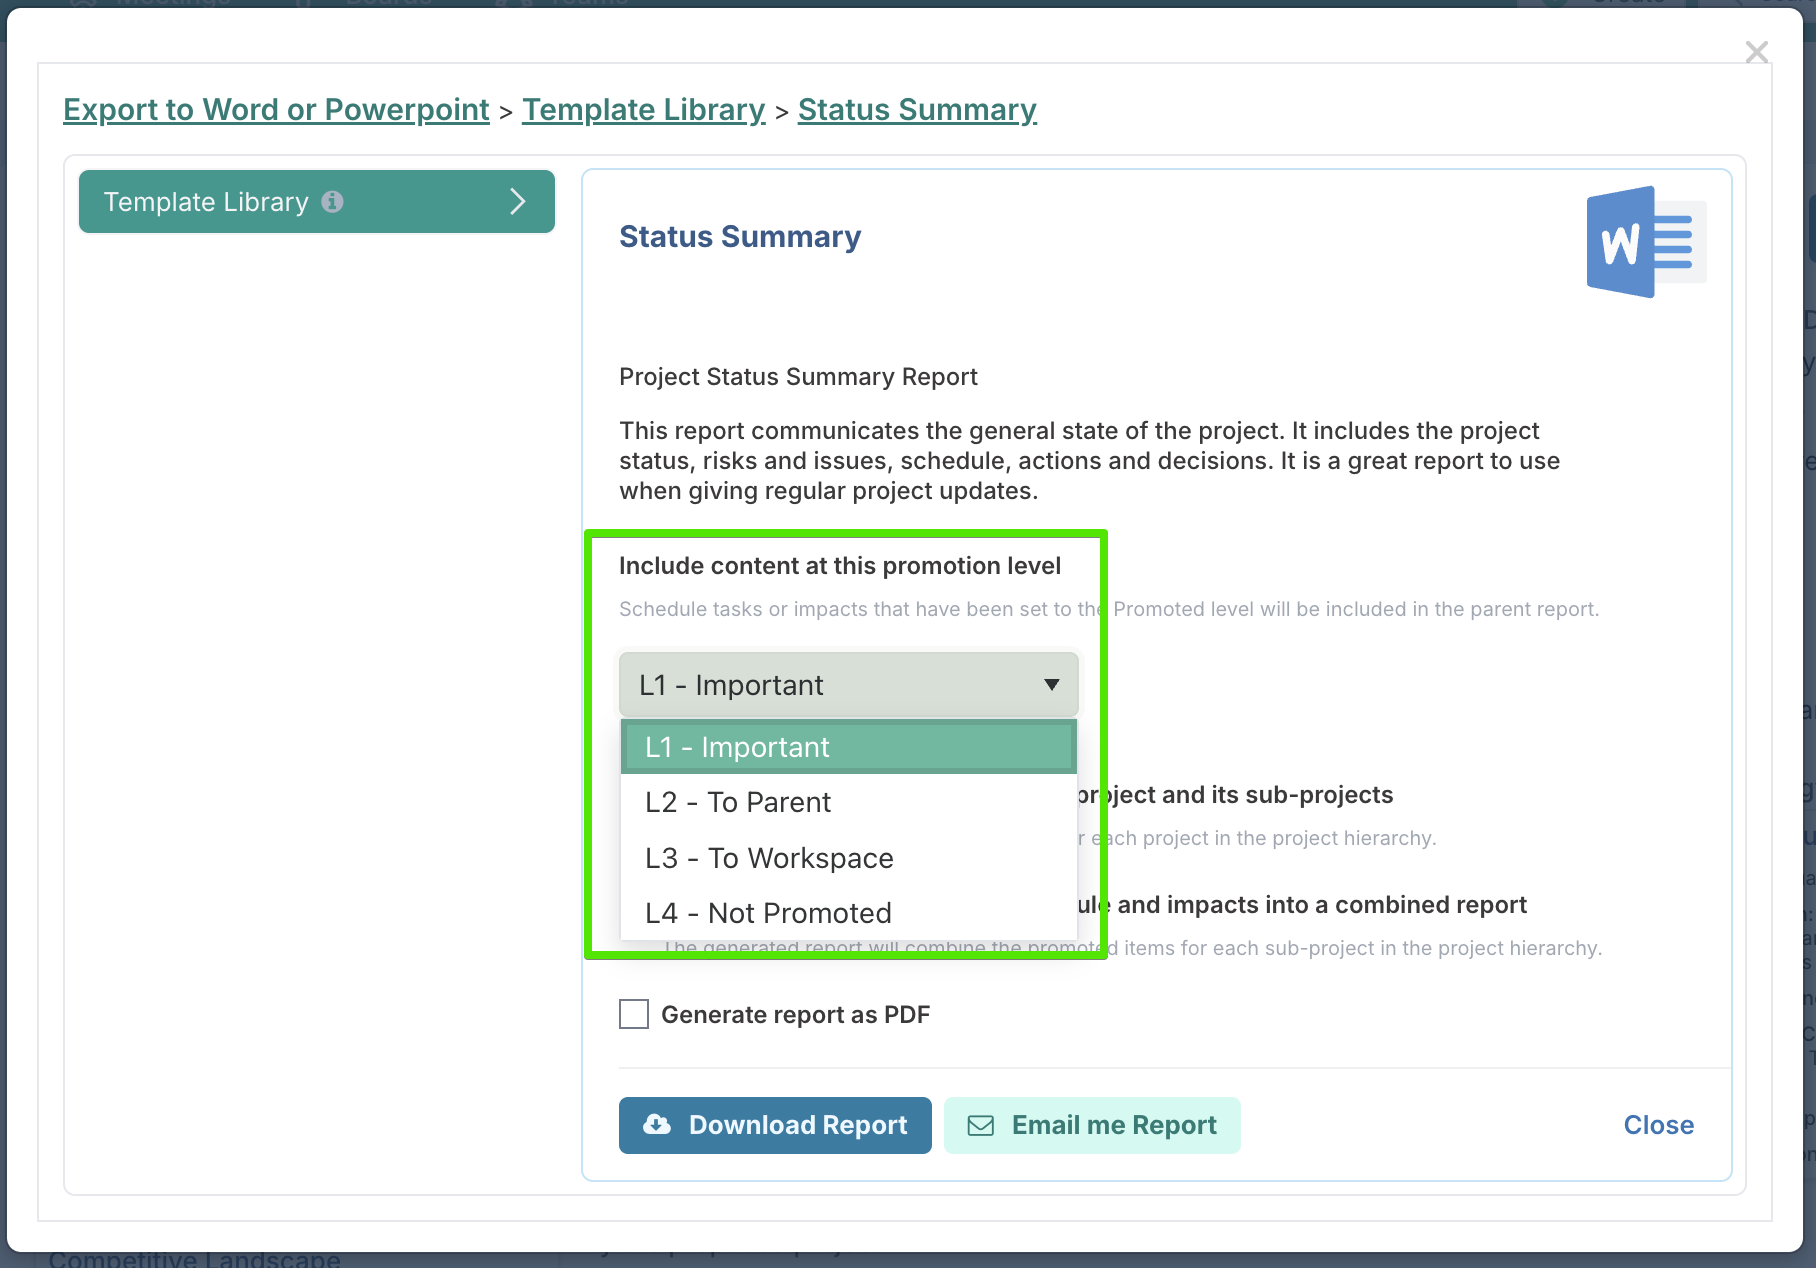1816x1268 pixels.
Task: Choose L2 - To Parent option
Action: [x=849, y=802]
